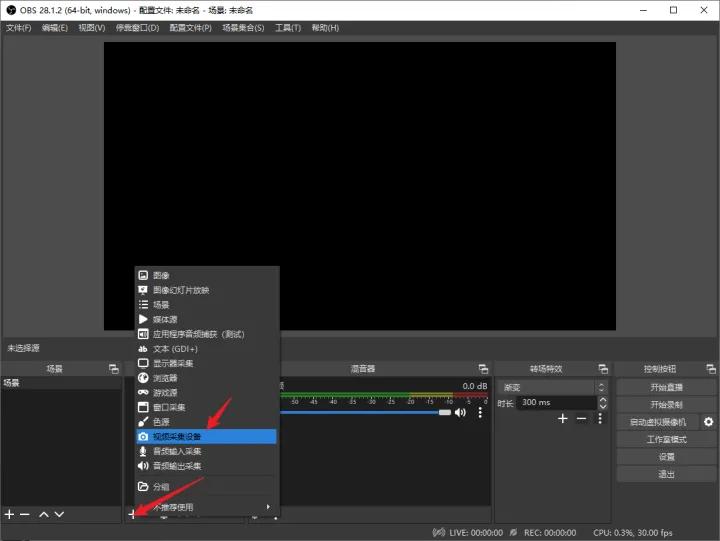Float the 控制按钮 dock panel
The image size is (720, 541).
[710, 369]
